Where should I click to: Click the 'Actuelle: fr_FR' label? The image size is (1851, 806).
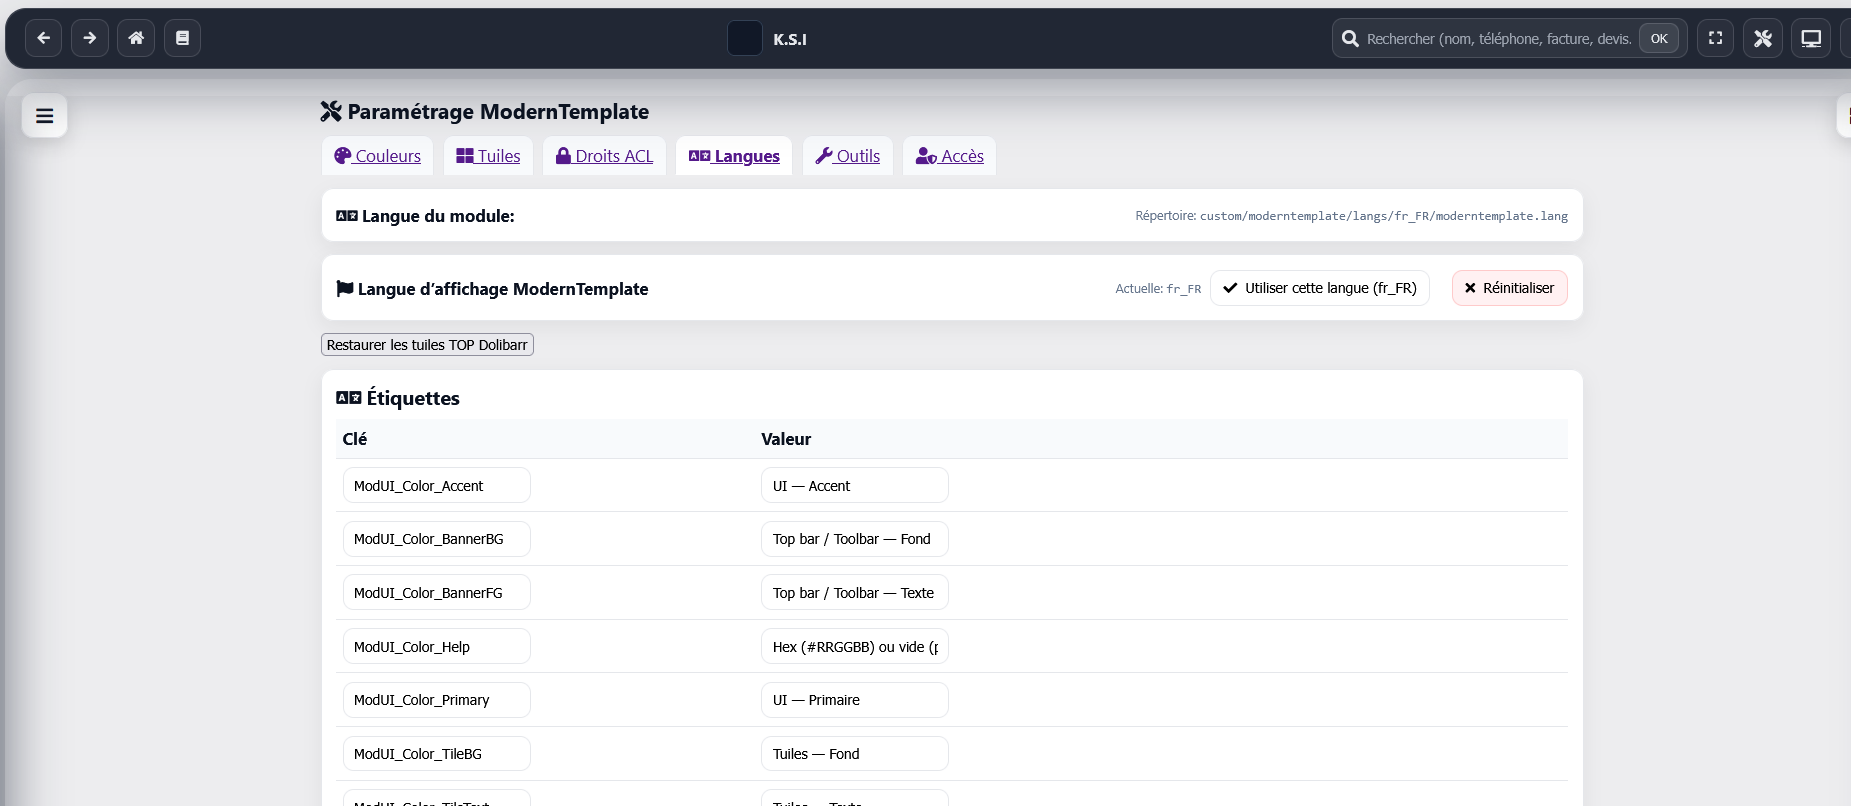1158,289
